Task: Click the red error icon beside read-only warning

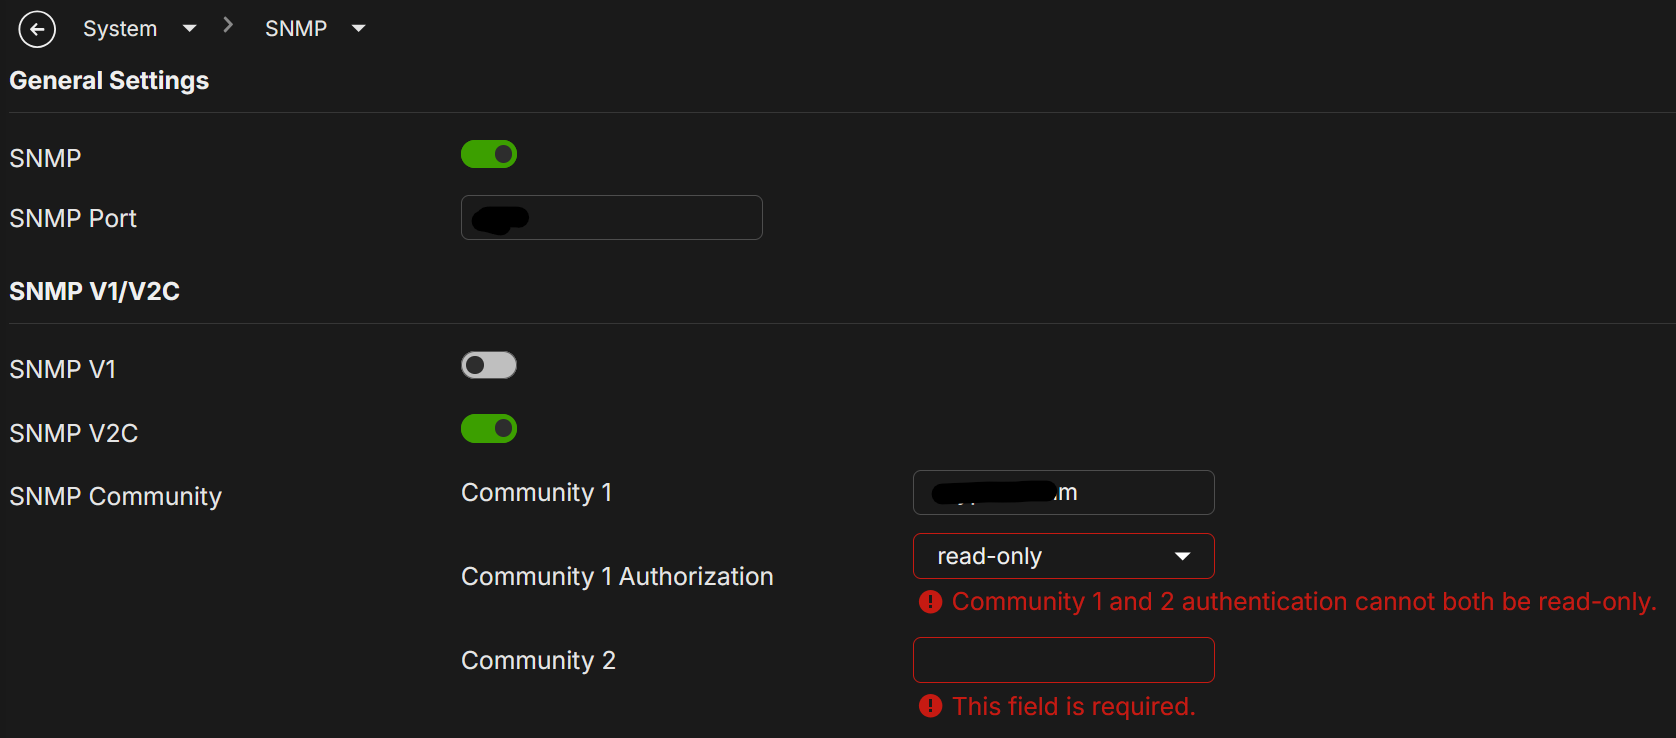Action: [931, 602]
